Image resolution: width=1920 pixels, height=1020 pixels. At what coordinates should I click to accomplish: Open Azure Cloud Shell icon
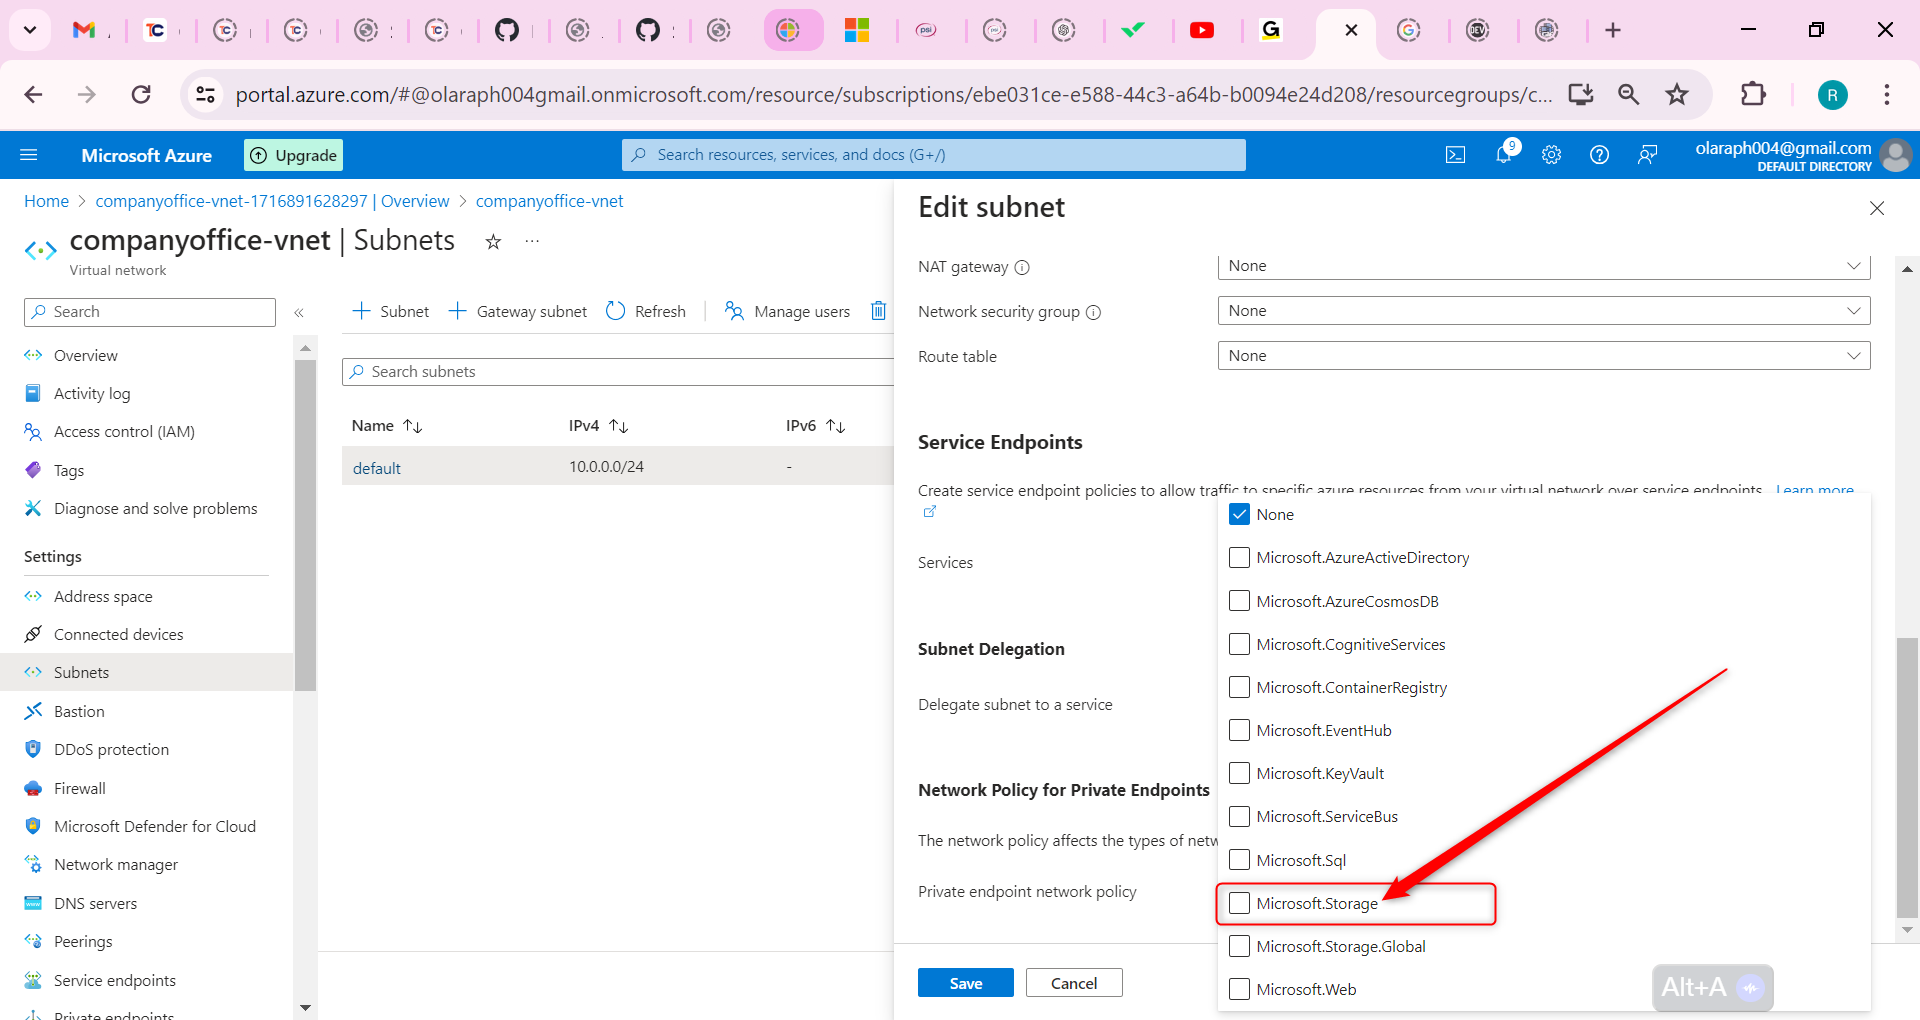(1455, 155)
